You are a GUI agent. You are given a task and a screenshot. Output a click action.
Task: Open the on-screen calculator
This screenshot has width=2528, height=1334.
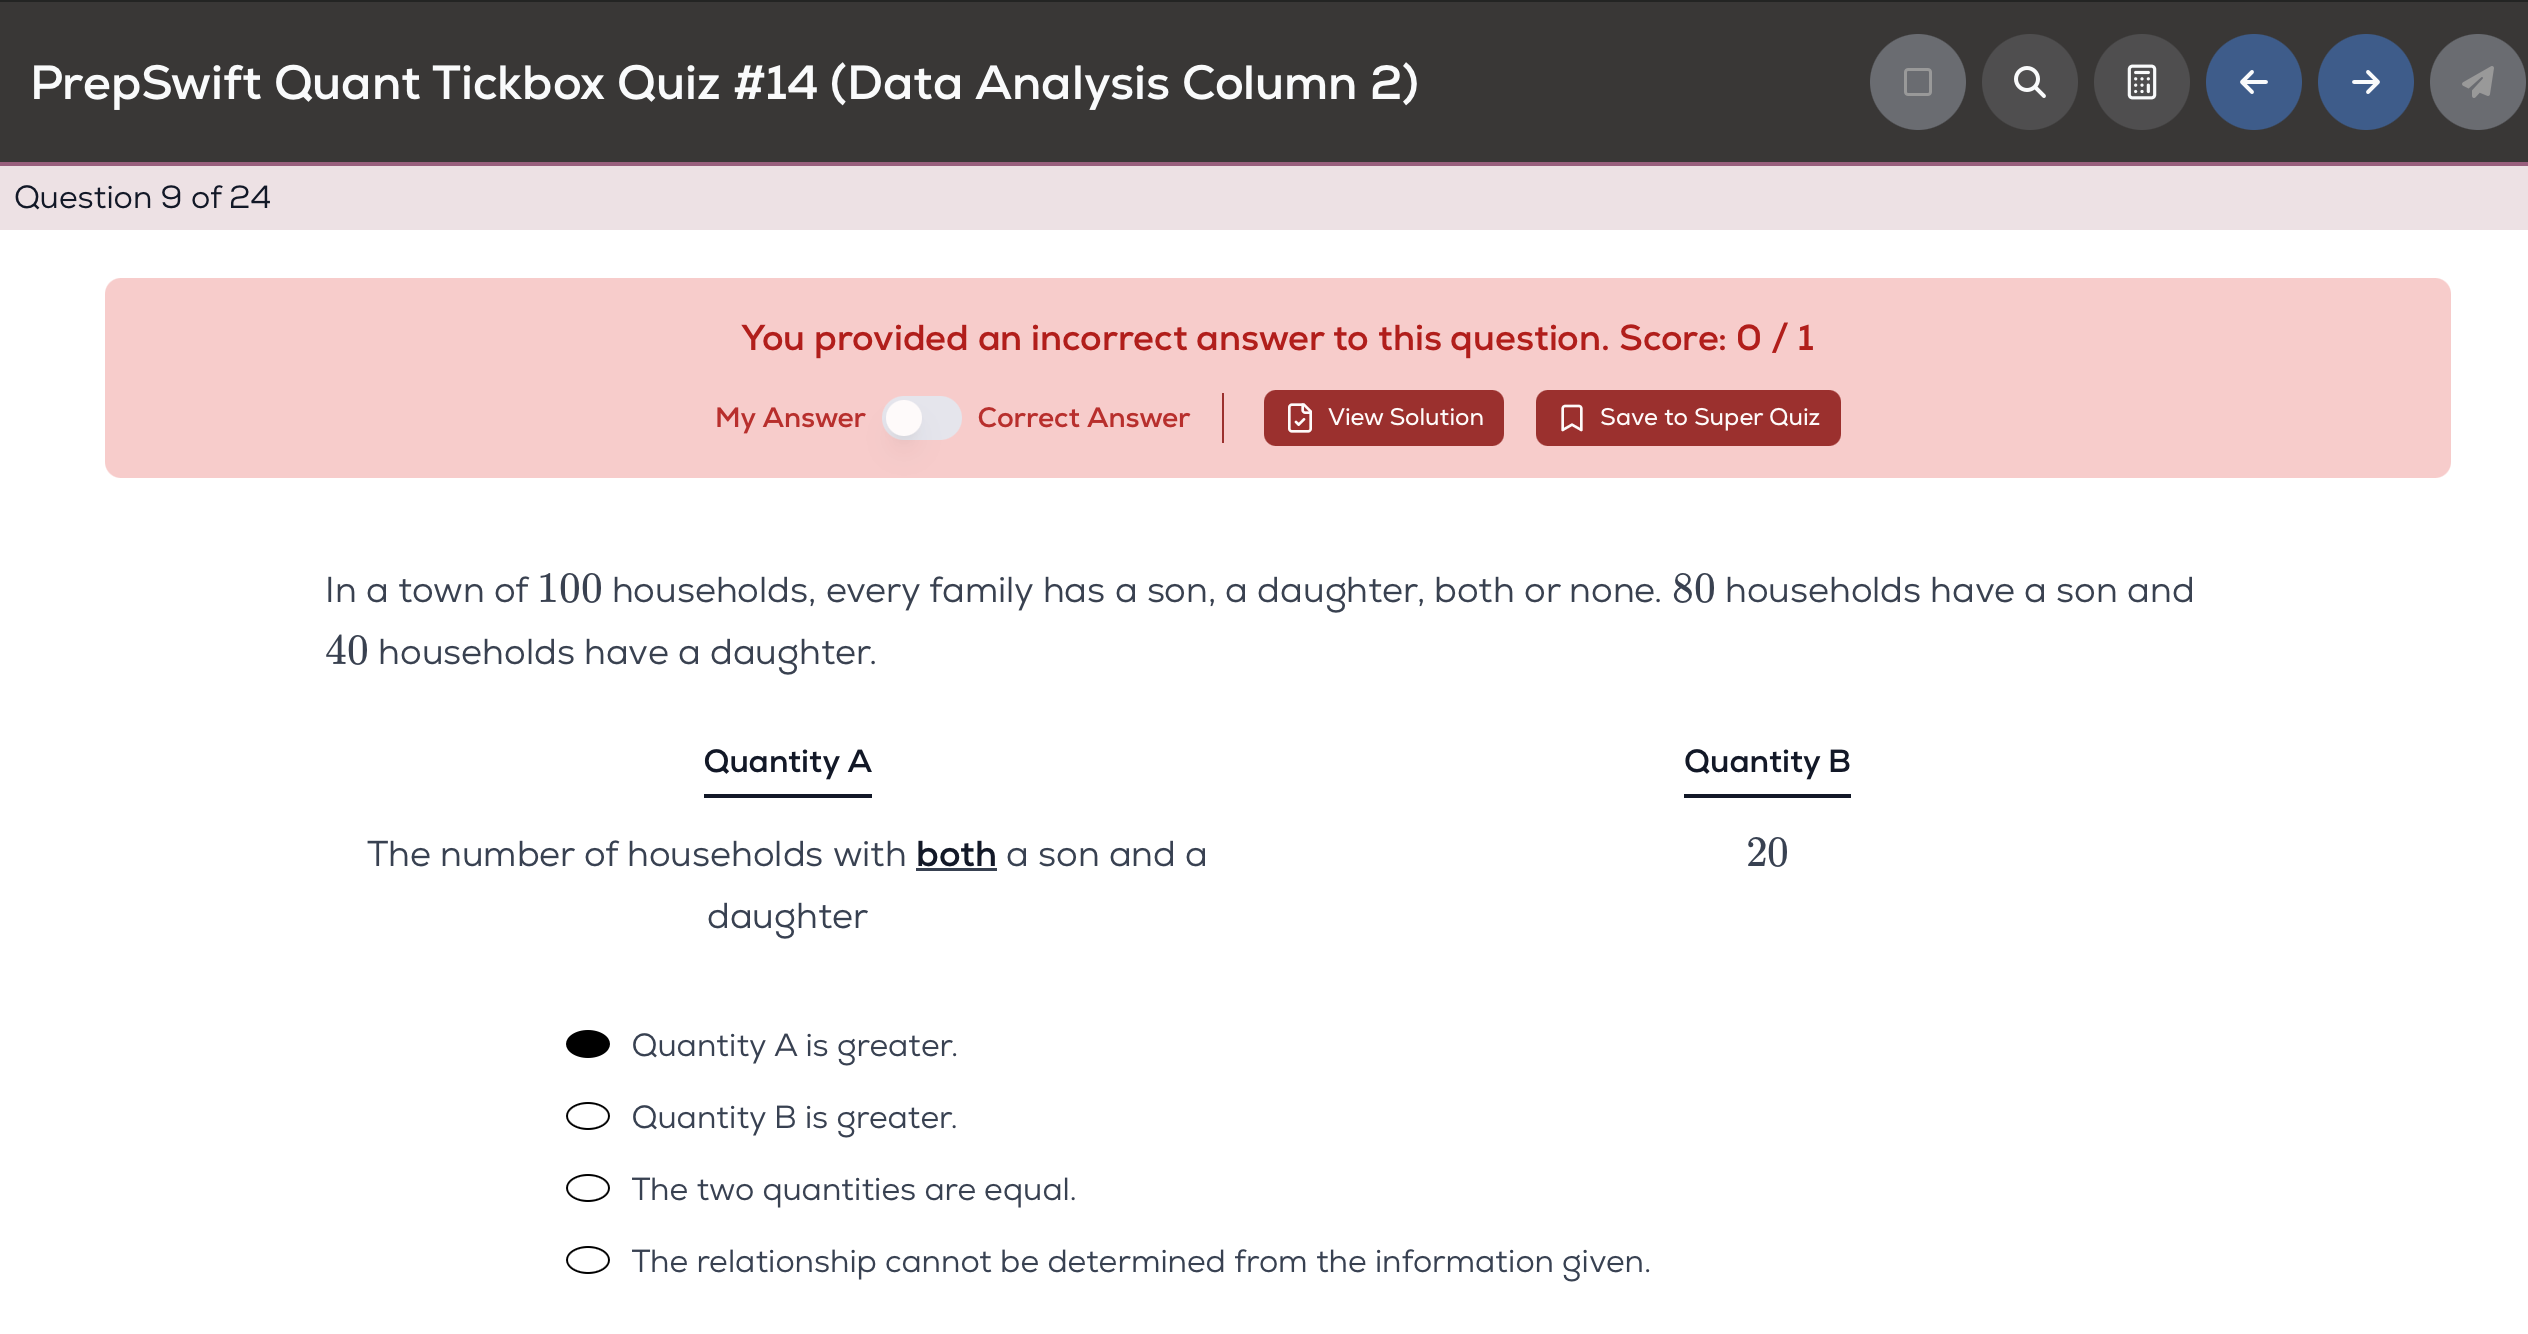pyautogui.click(x=2140, y=82)
